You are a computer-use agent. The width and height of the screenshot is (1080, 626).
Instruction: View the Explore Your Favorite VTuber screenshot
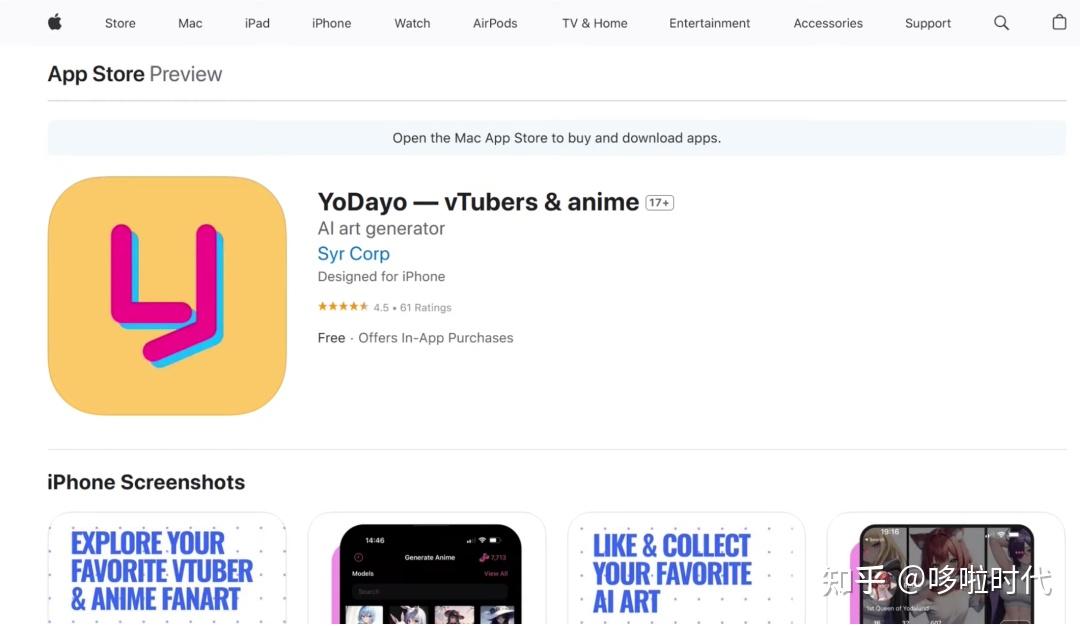[167, 569]
